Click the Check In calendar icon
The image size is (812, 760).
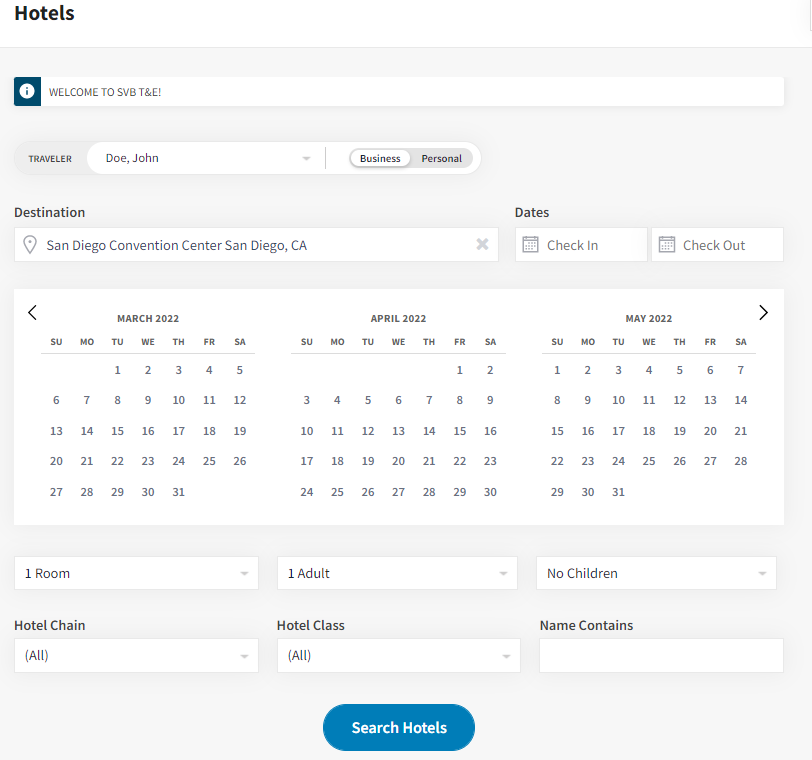[530, 245]
